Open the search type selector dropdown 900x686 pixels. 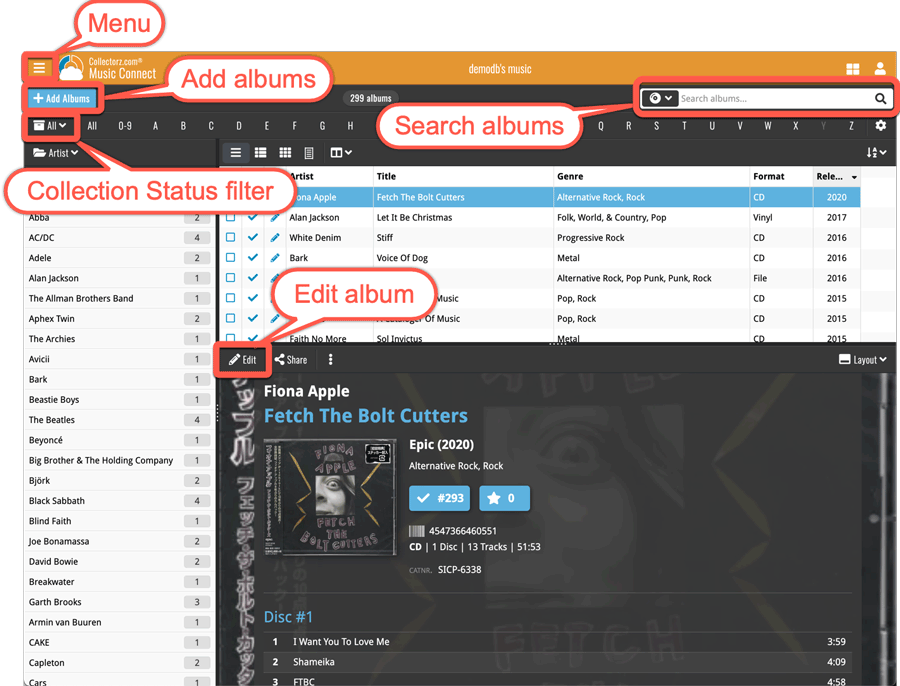click(660, 99)
